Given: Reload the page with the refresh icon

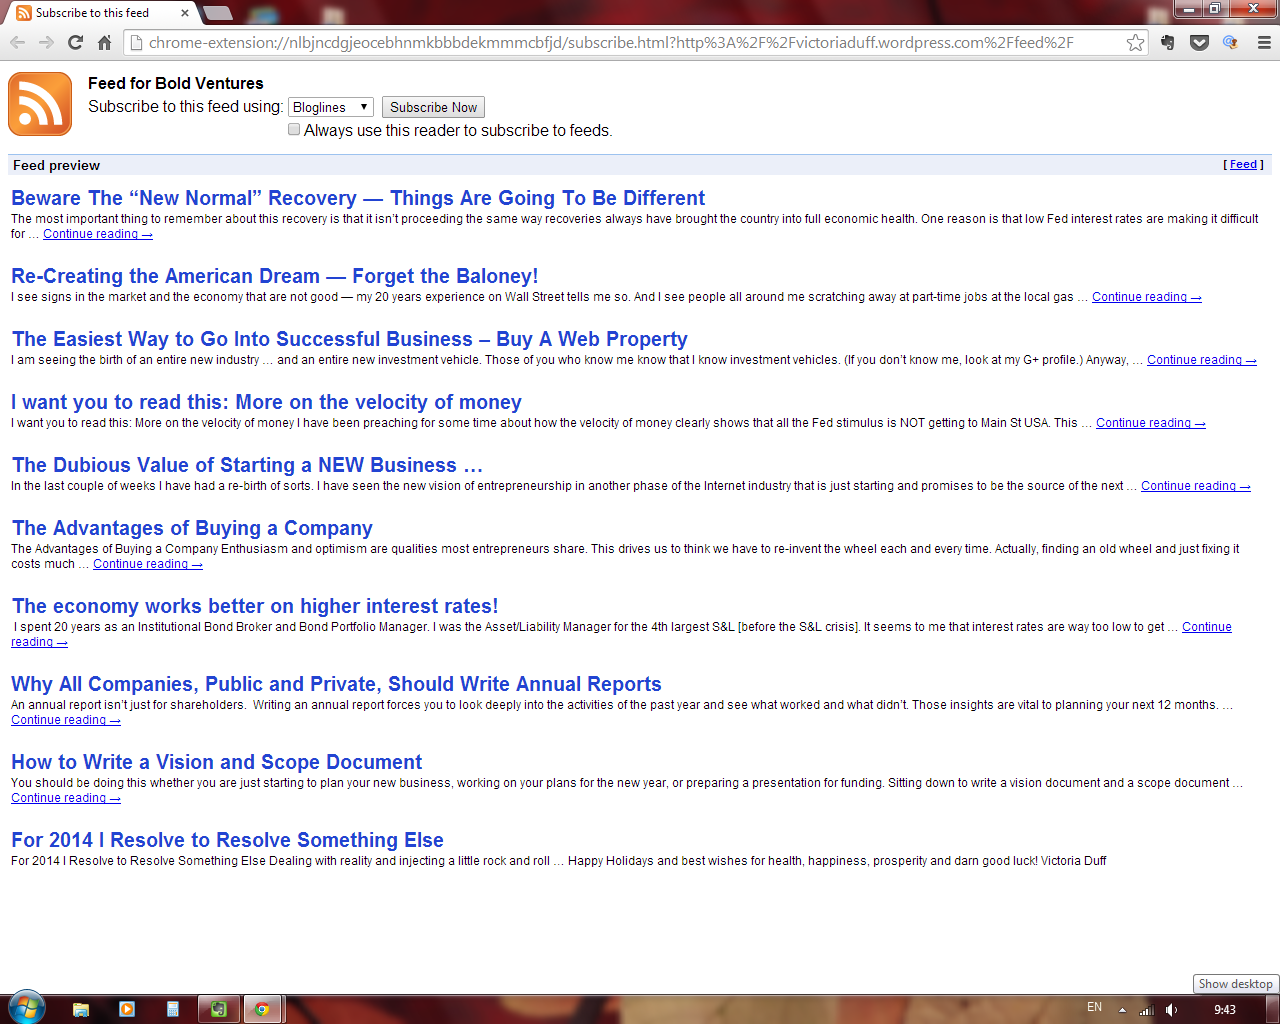Looking at the screenshot, I should click(x=75, y=42).
